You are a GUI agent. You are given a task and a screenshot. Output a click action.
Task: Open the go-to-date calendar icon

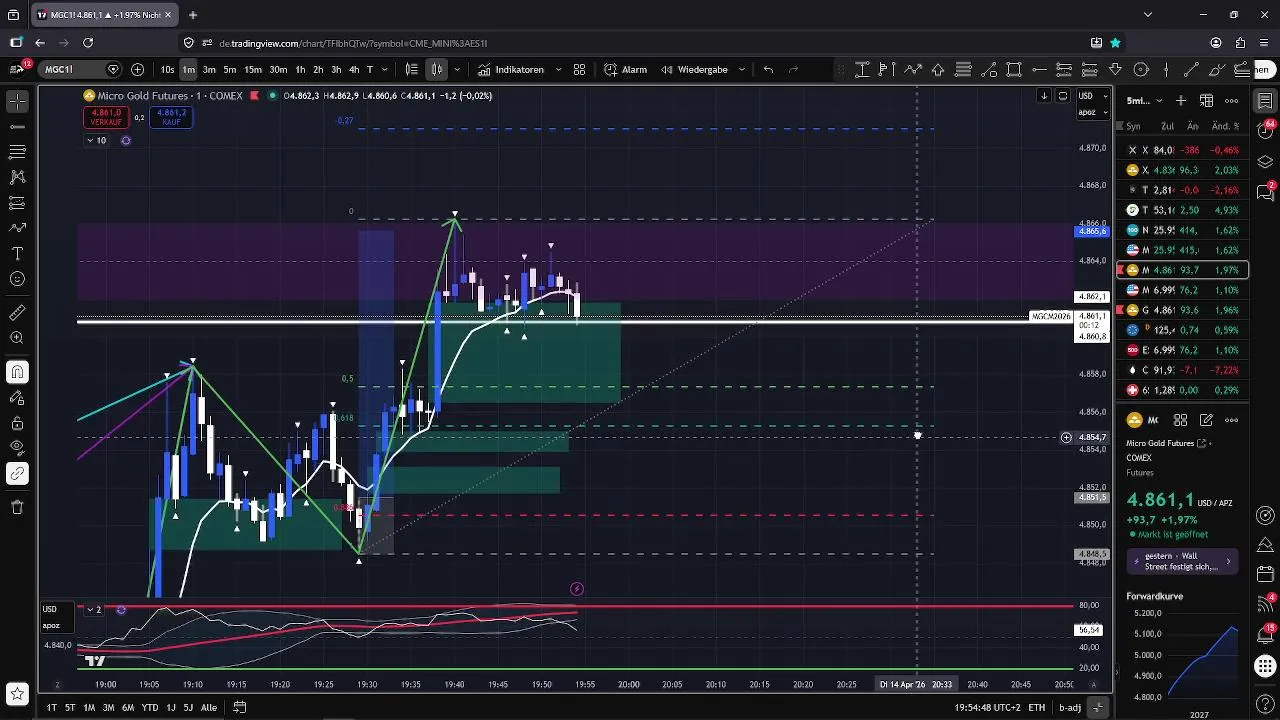pyautogui.click(x=240, y=708)
